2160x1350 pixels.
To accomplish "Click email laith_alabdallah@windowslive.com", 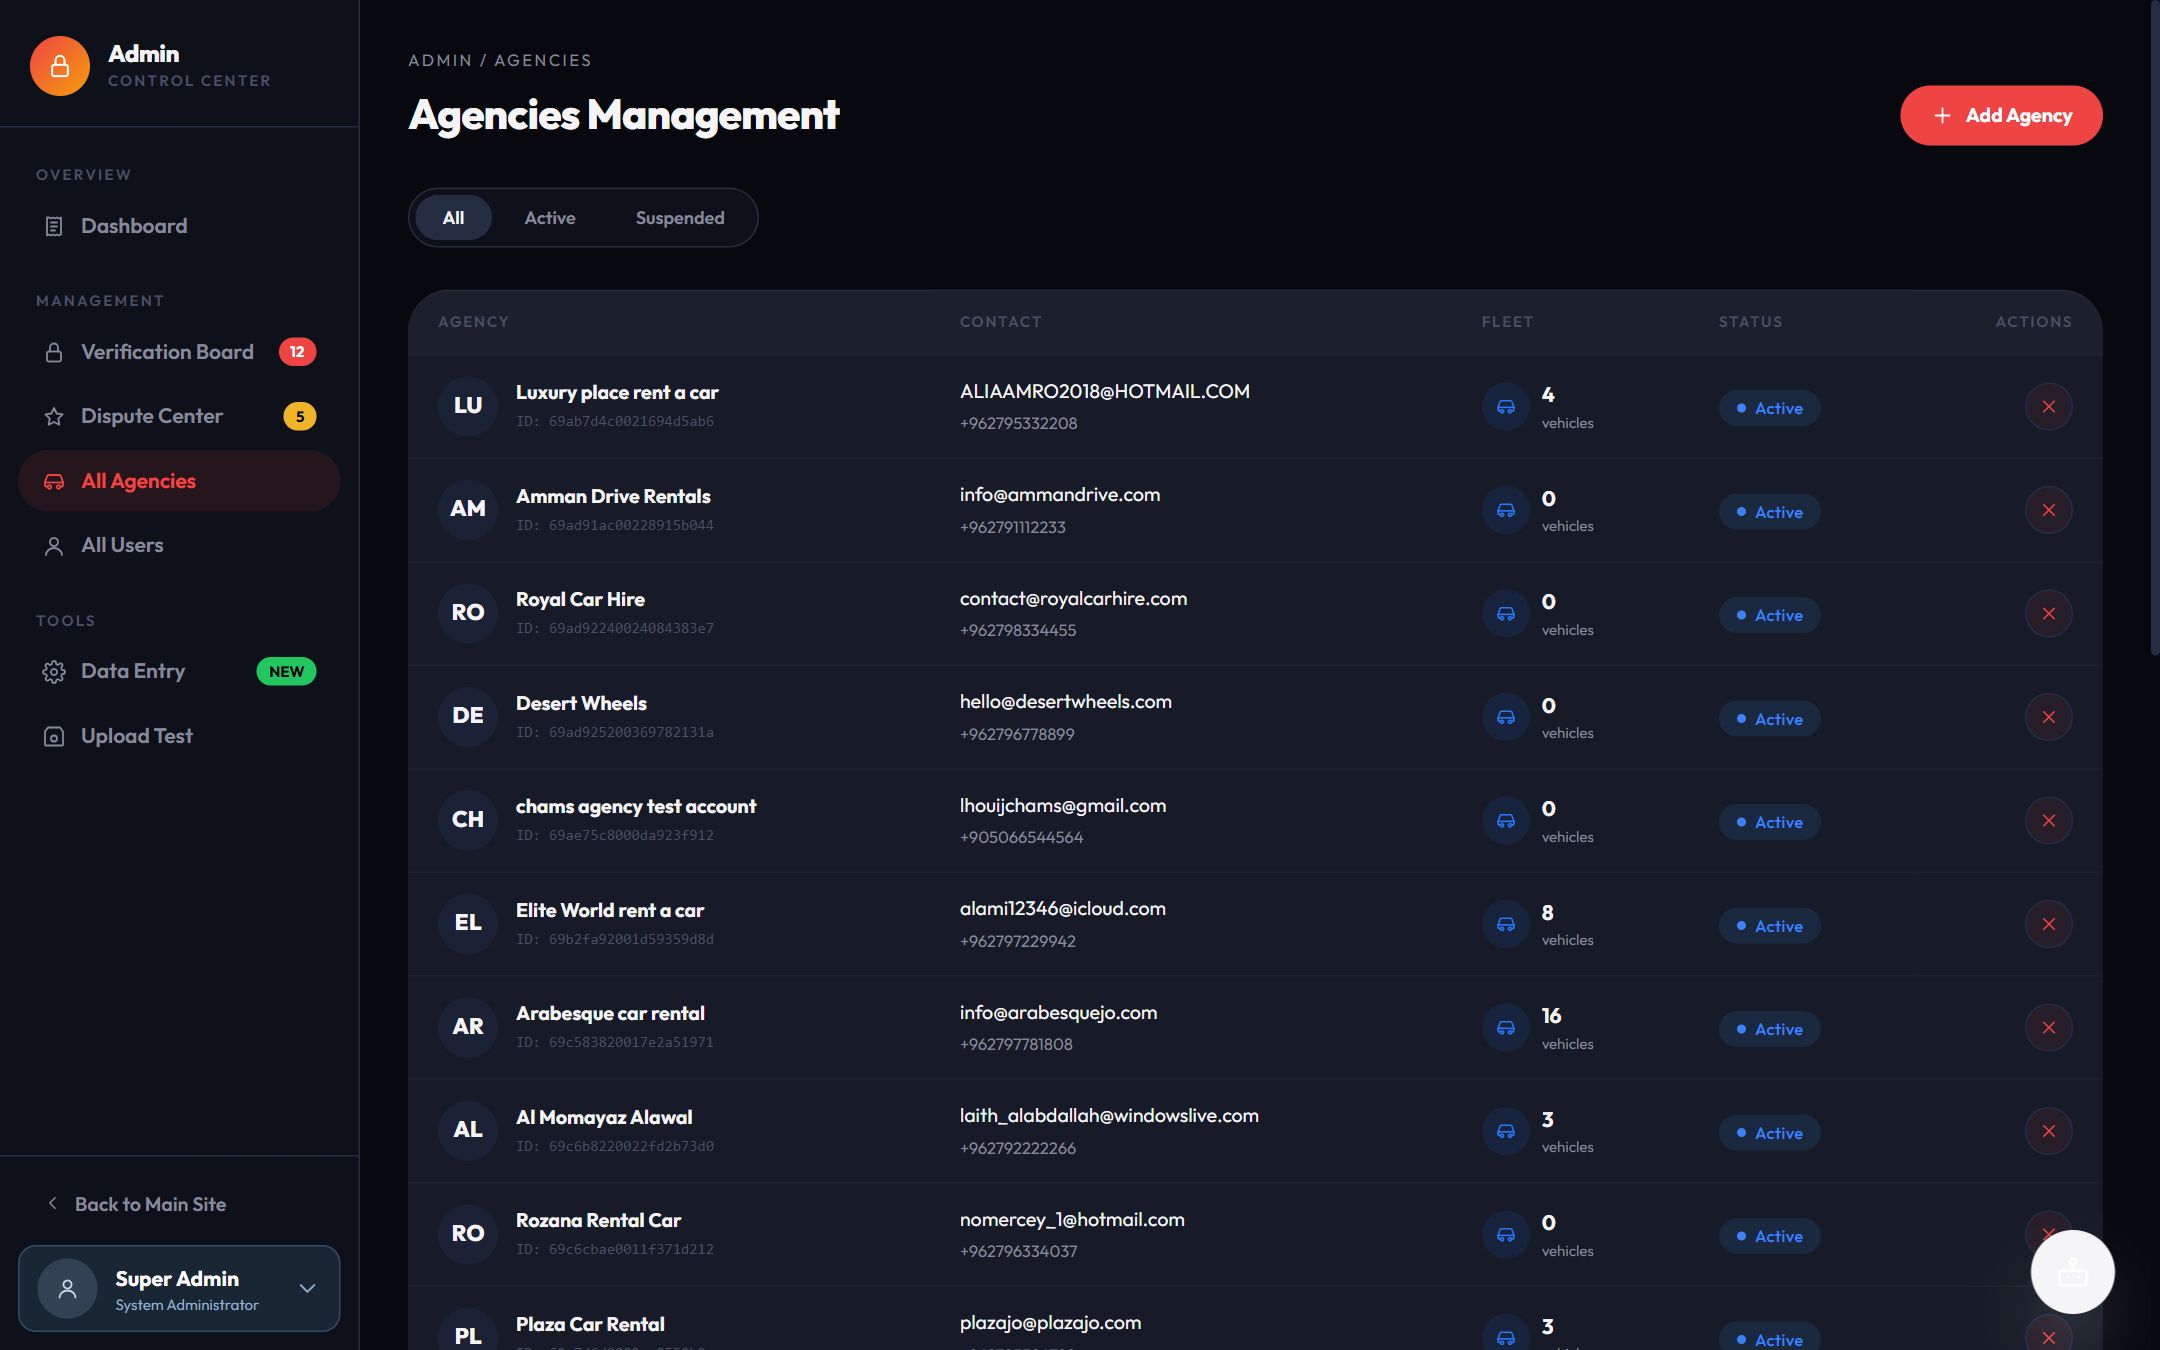I will point(1109,1116).
